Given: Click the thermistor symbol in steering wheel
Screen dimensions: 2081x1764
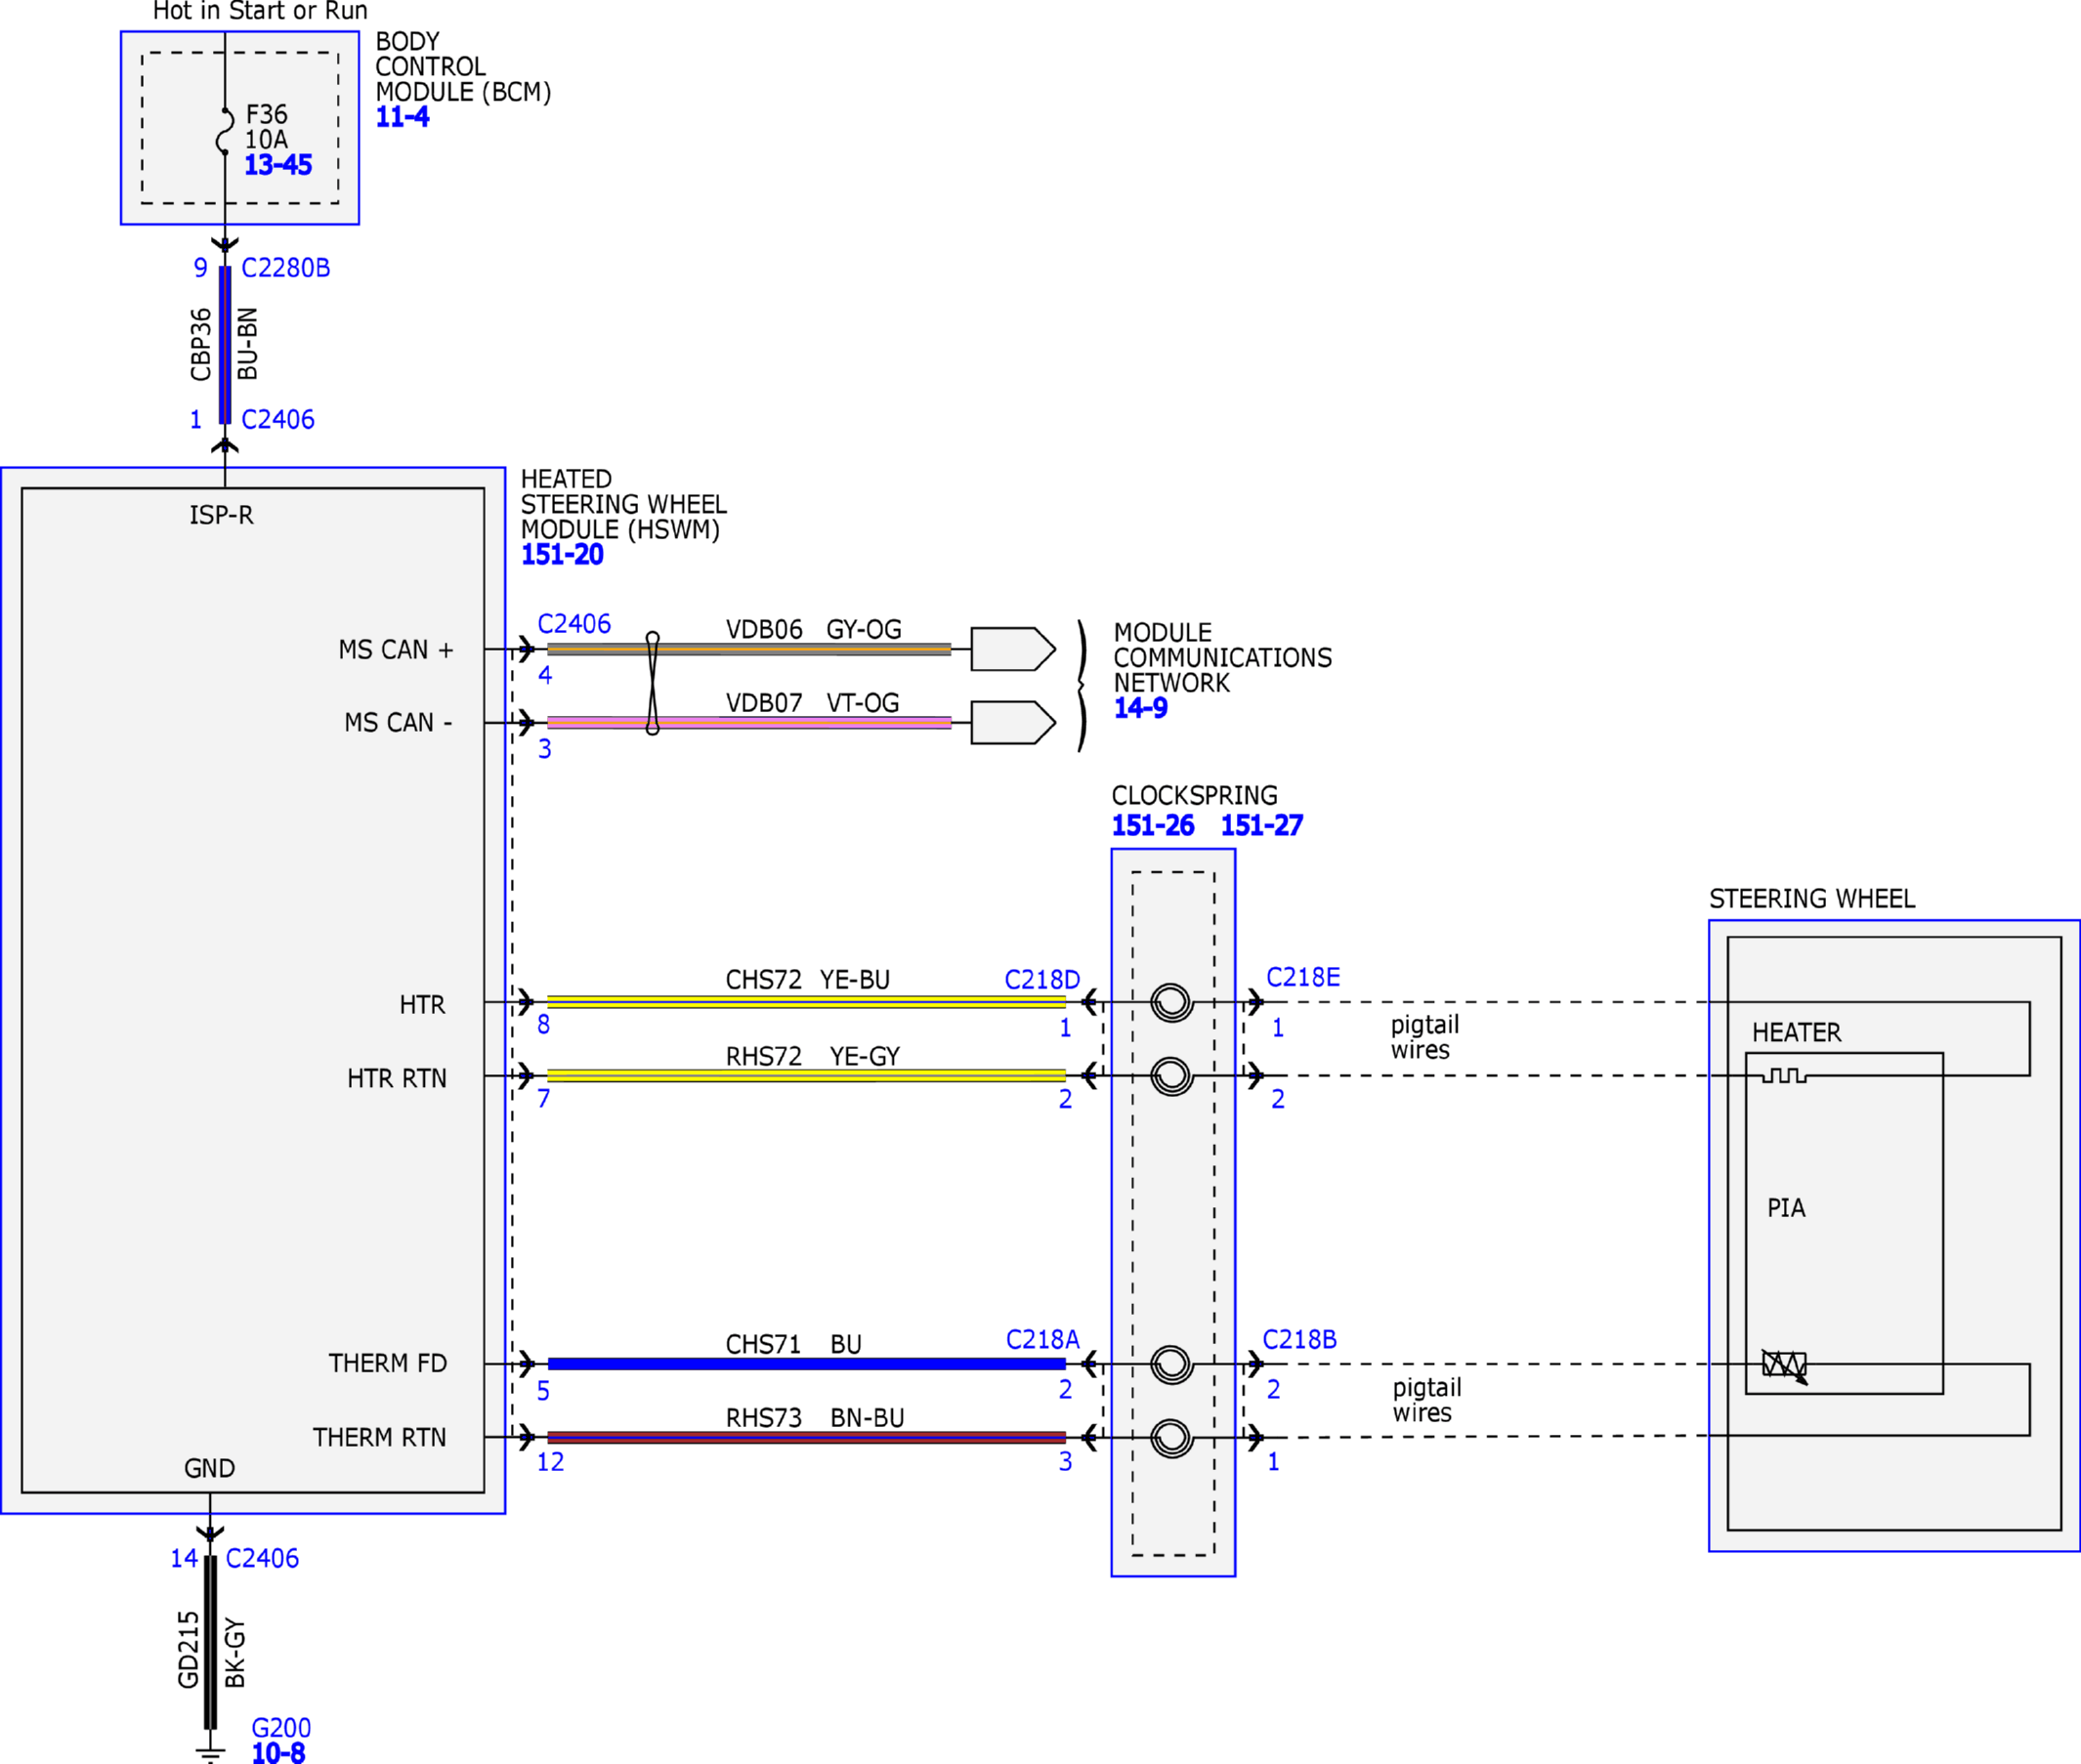Looking at the screenshot, I should [1784, 1365].
